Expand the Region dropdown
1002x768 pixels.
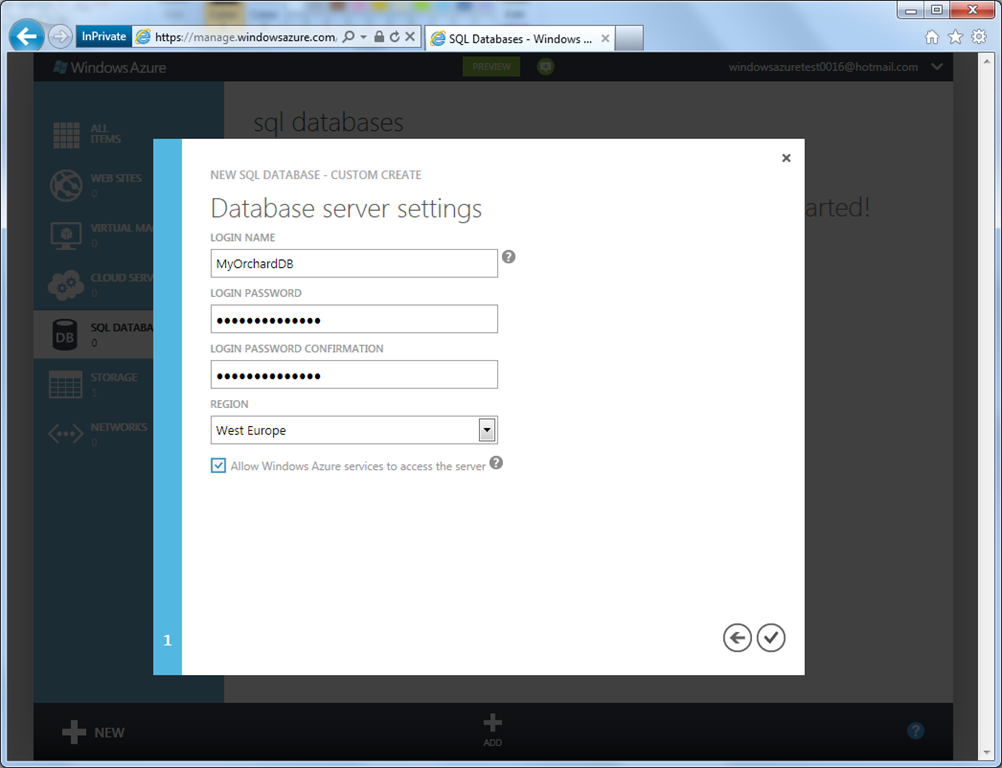[486, 430]
